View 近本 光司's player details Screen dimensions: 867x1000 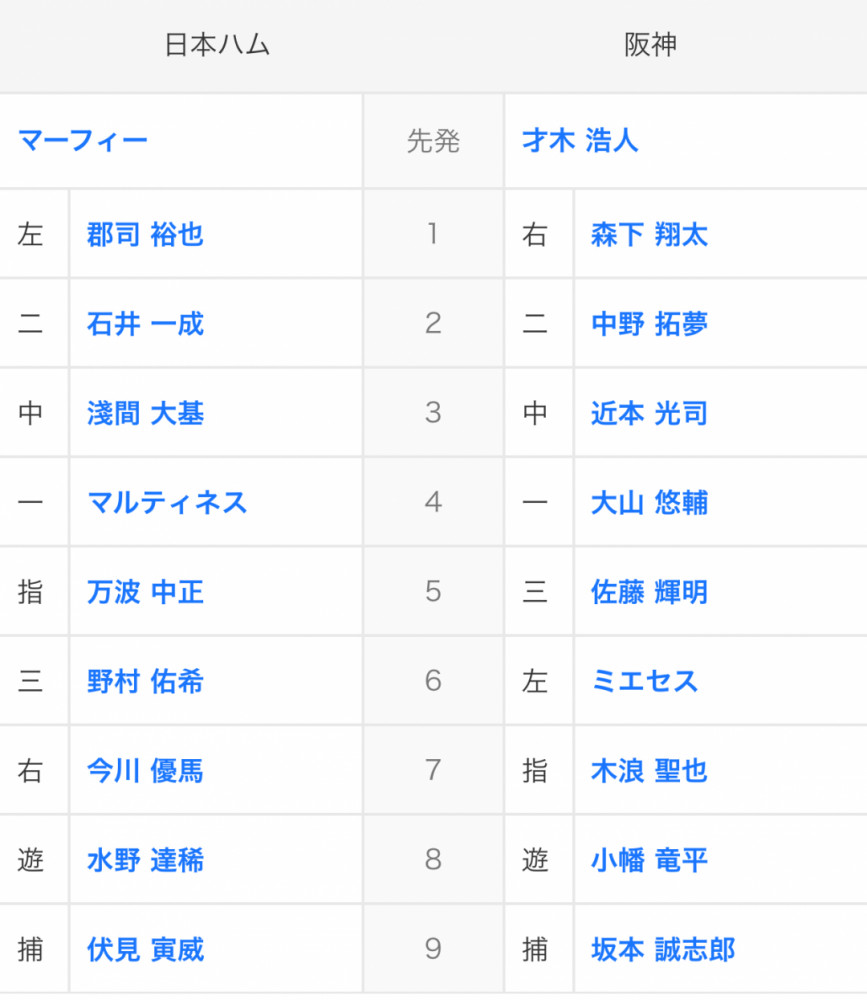point(650,413)
